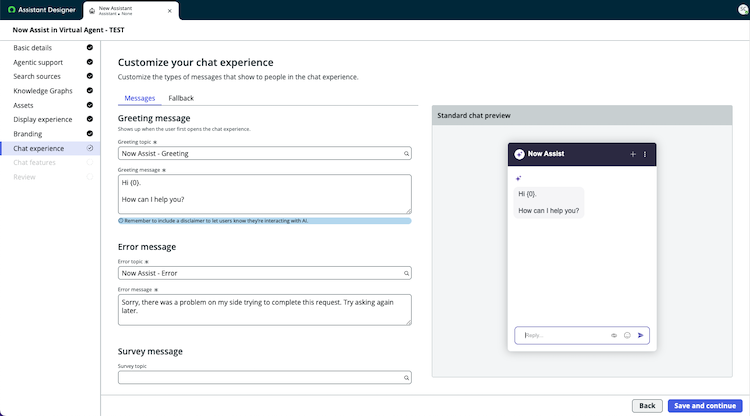Screen dimensions: 750x416
Task: Switch to the Fallback tab
Action: point(181,98)
